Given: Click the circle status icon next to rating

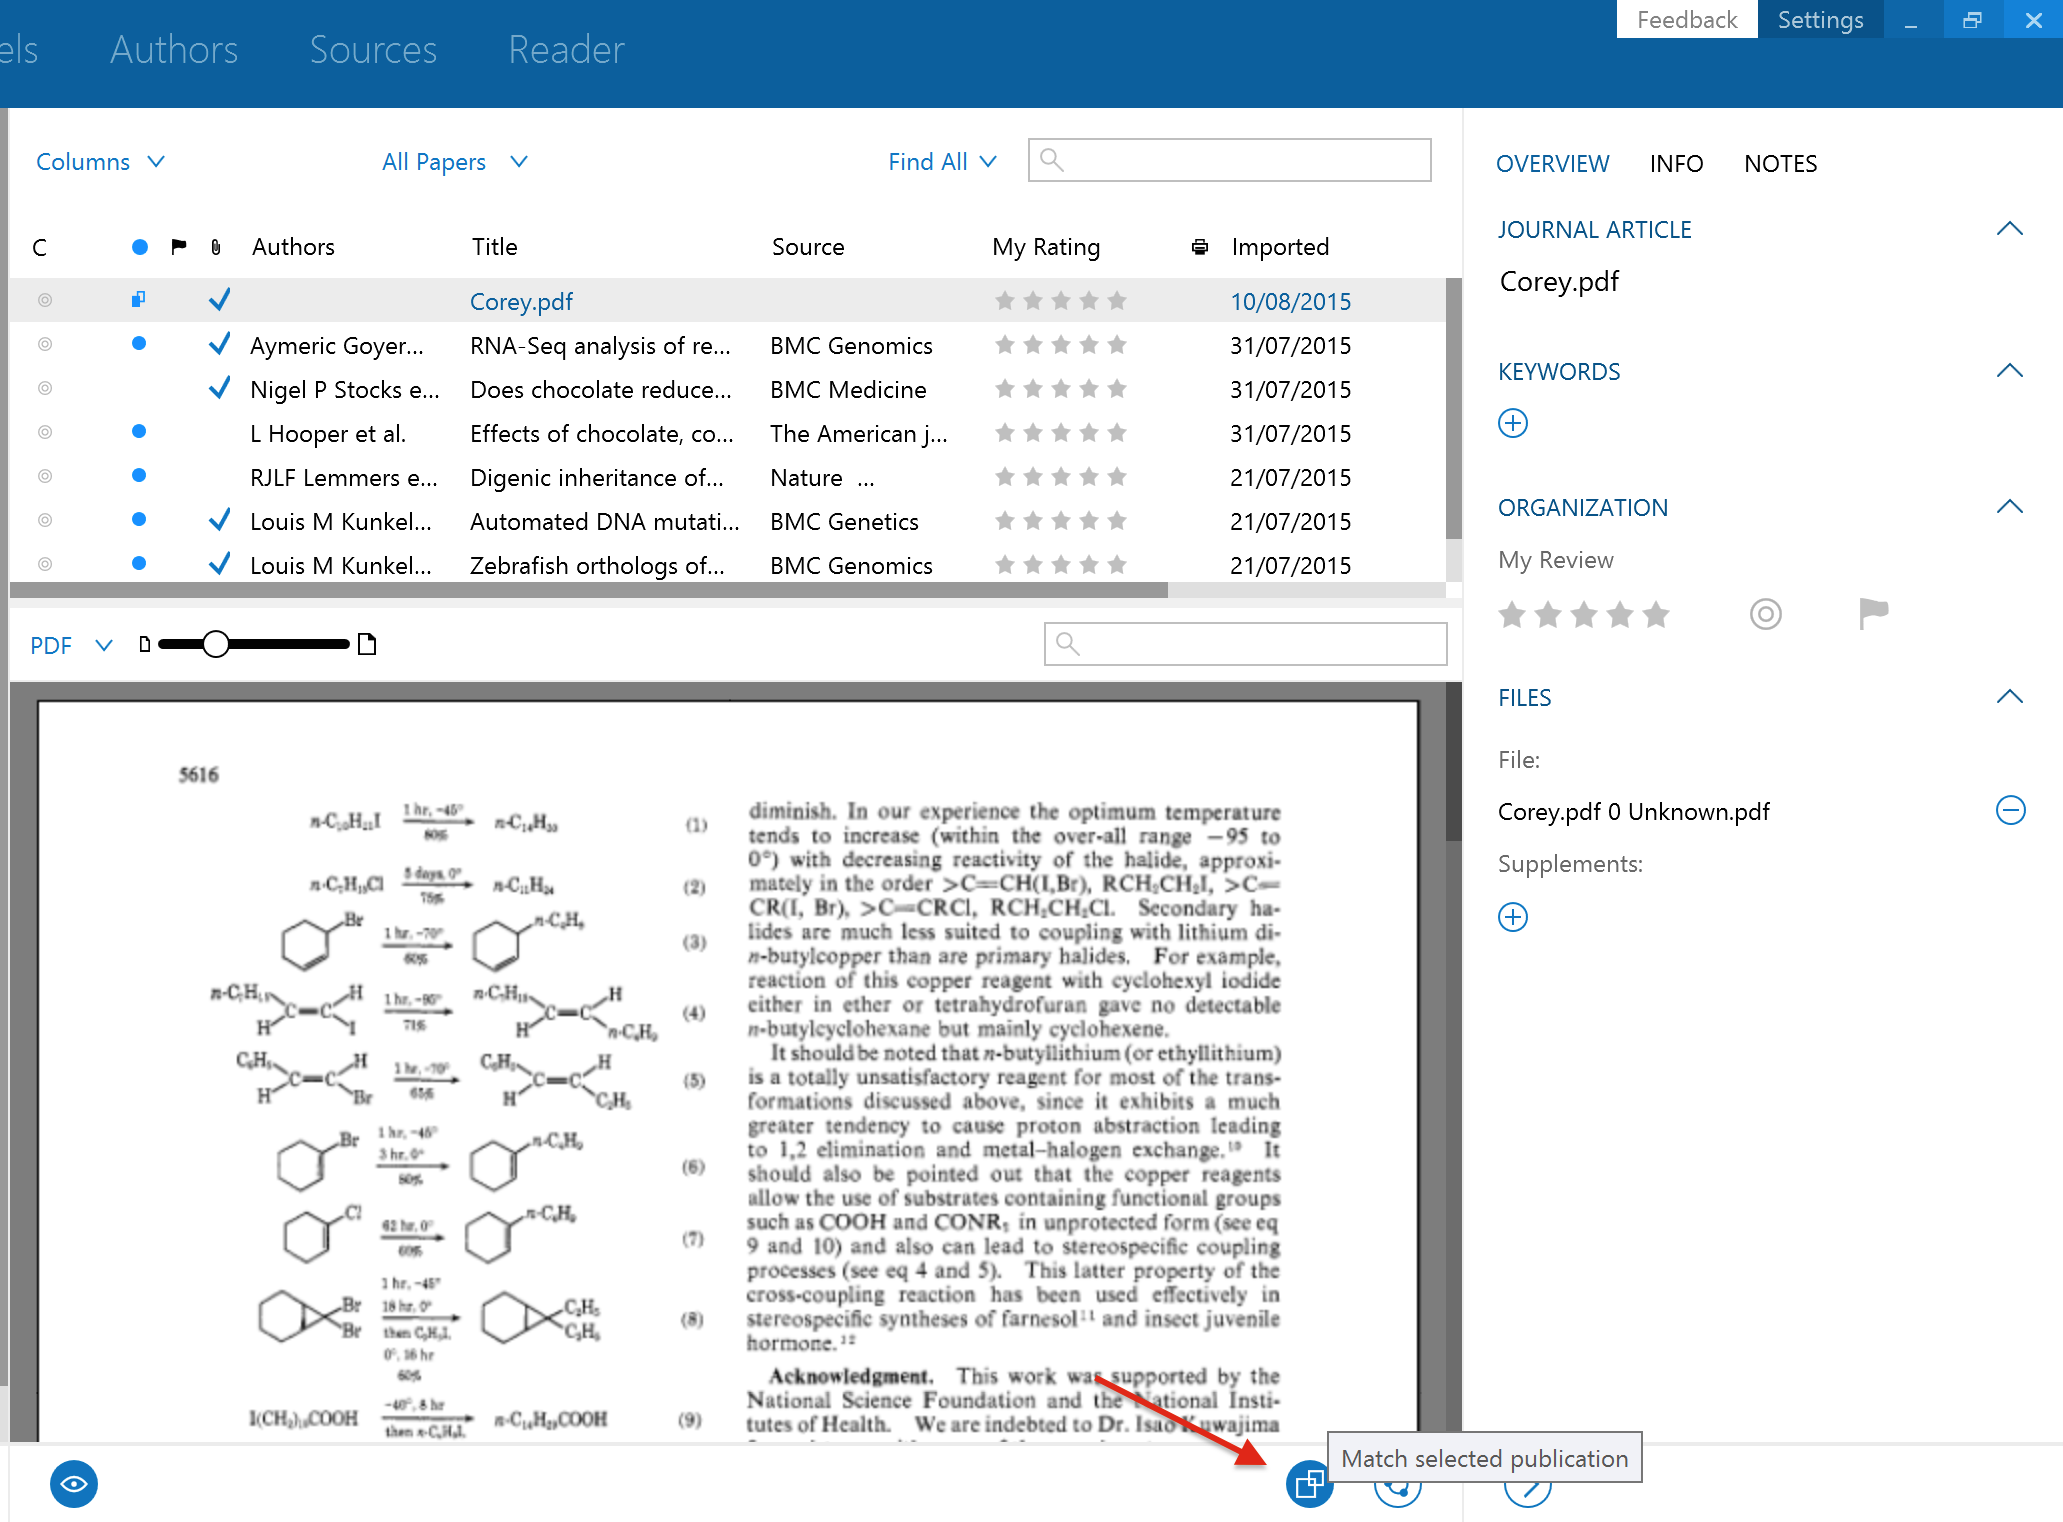Looking at the screenshot, I should [x=1765, y=612].
